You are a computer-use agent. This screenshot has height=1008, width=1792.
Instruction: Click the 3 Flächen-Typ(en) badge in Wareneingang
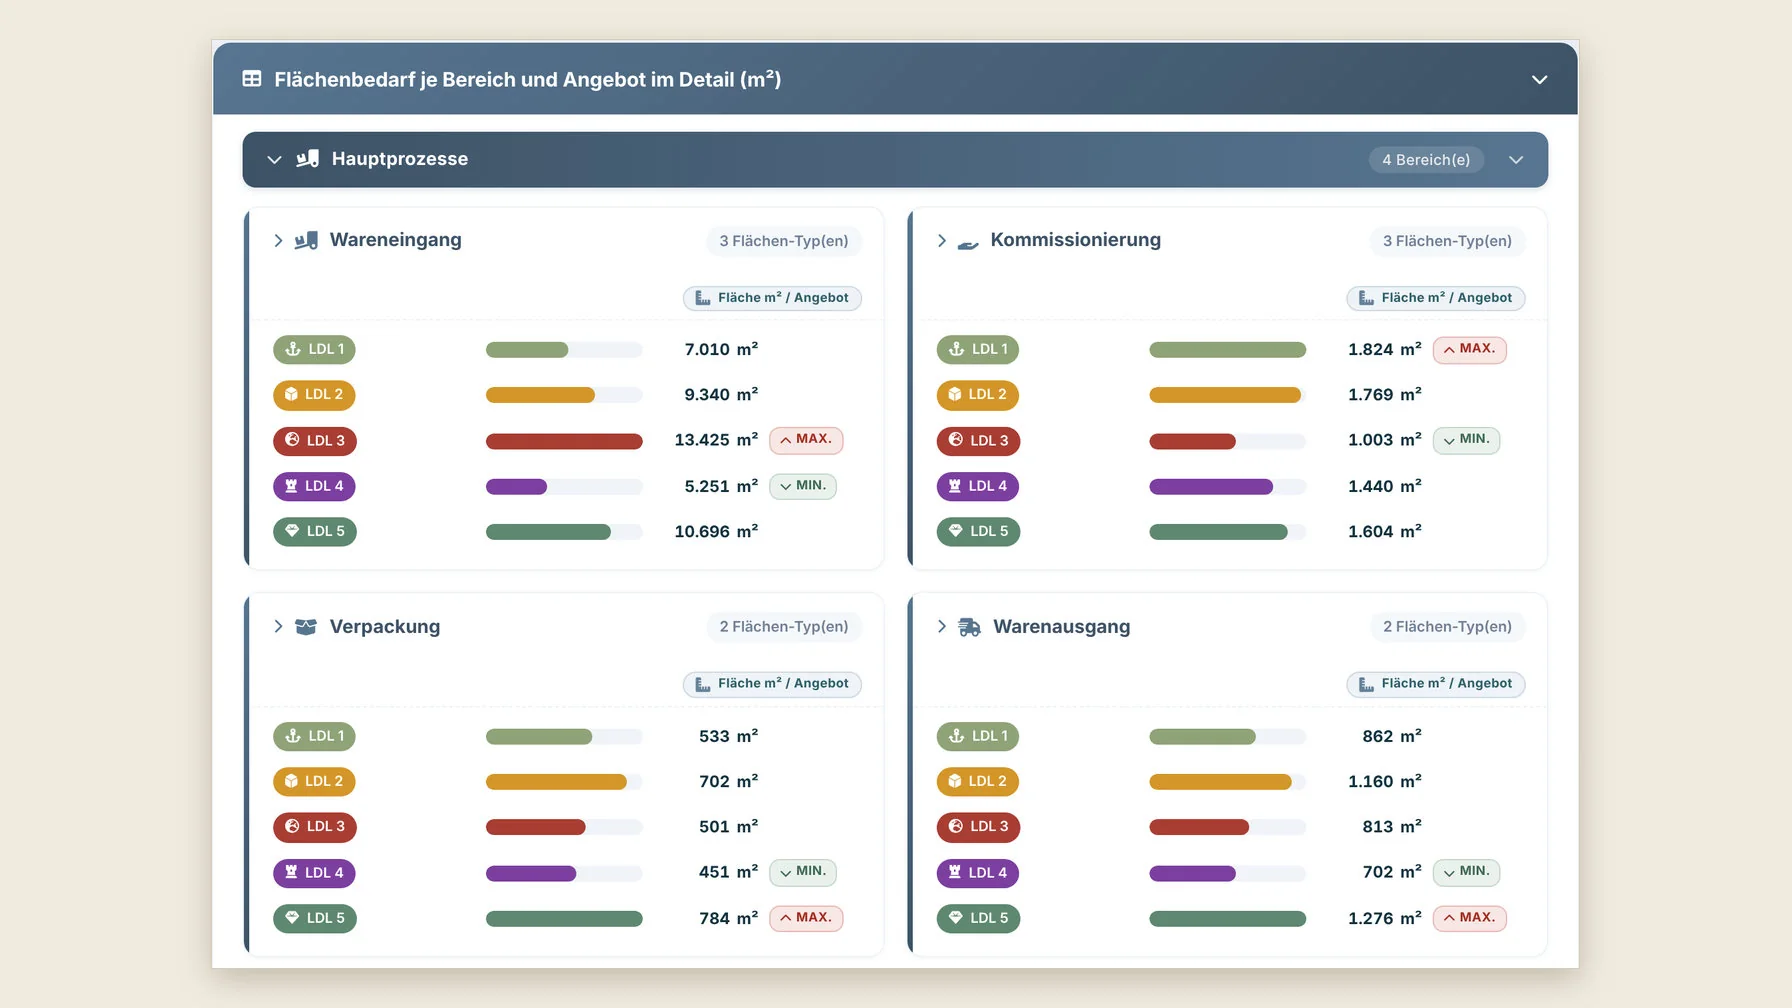tap(784, 241)
